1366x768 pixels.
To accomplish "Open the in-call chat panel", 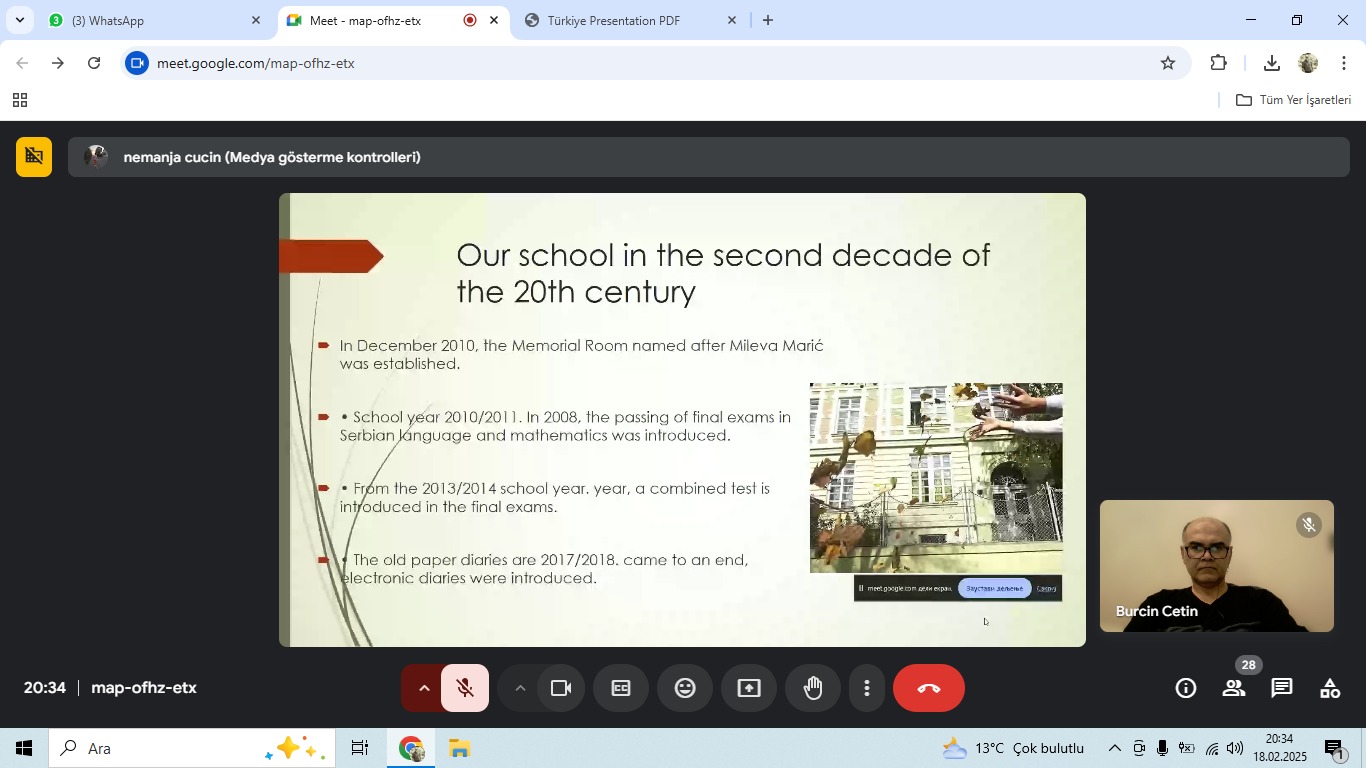I will pos(1282,688).
